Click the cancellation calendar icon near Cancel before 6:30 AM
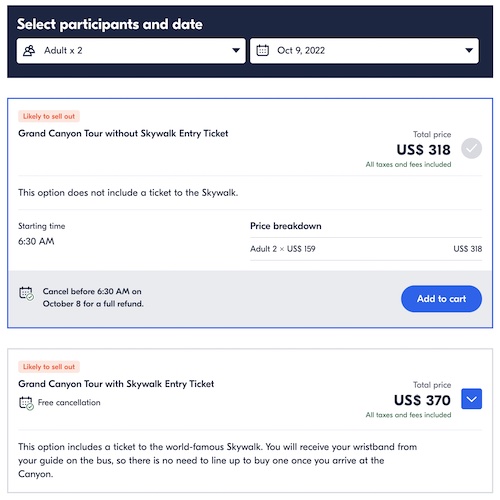 [26, 293]
